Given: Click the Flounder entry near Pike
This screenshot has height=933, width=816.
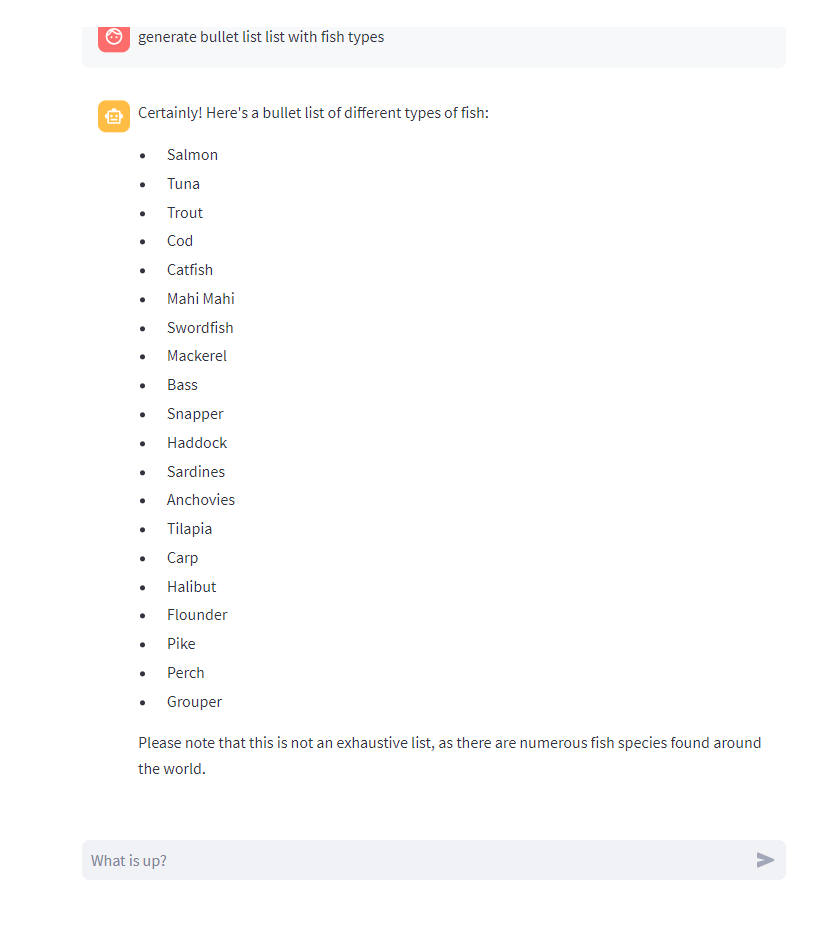Looking at the screenshot, I should click(x=196, y=615).
